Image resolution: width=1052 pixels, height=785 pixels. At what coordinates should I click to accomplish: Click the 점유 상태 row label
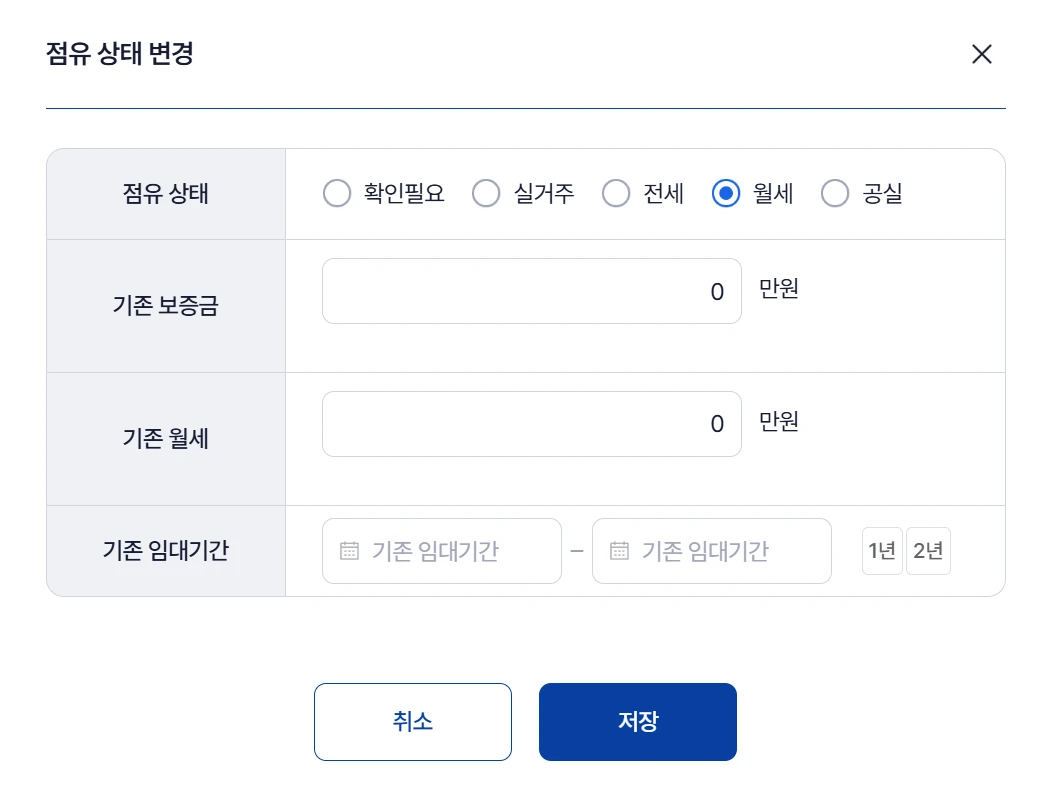coord(166,194)
